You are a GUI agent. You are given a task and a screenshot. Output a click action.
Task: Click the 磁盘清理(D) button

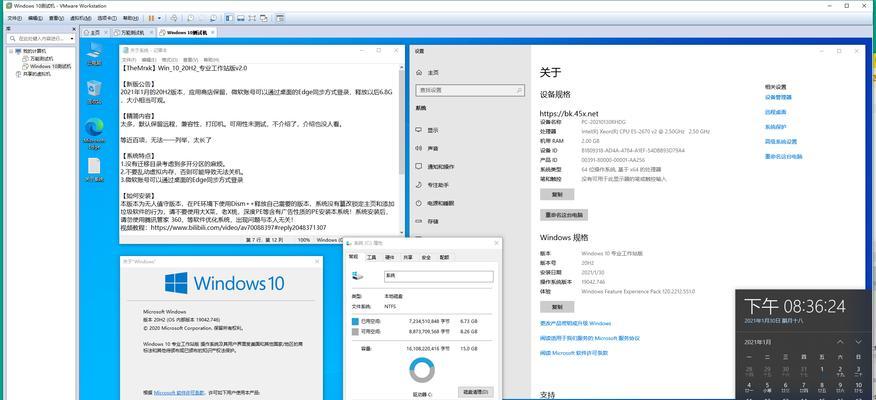coord(475,392)
